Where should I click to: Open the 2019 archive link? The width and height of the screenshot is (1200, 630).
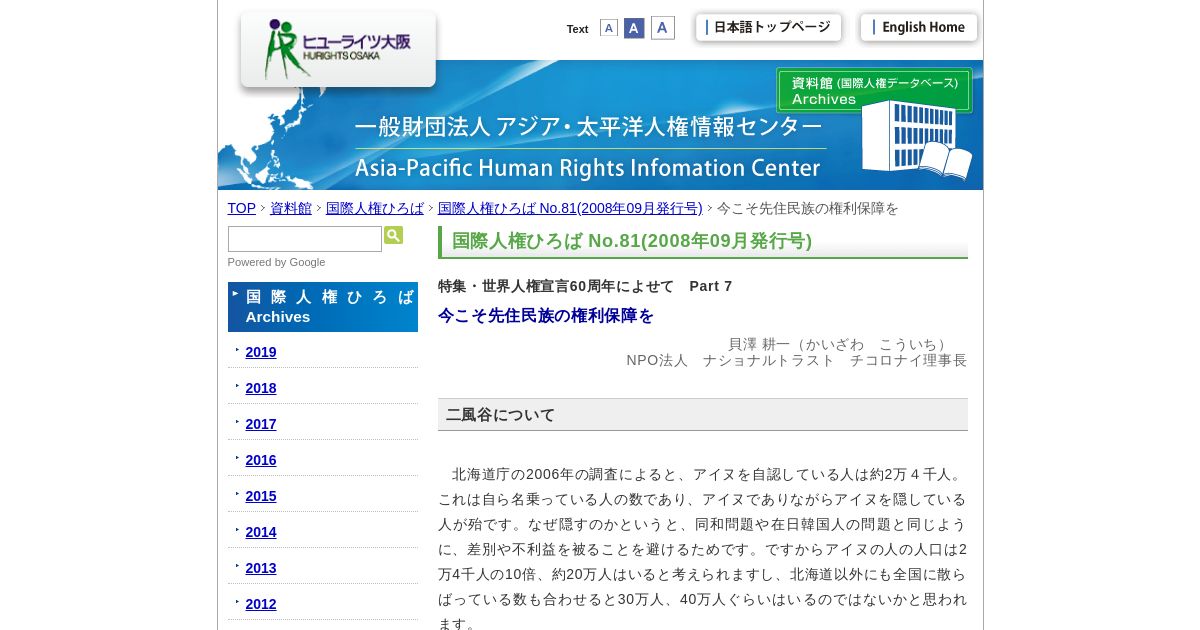[261, 352]
